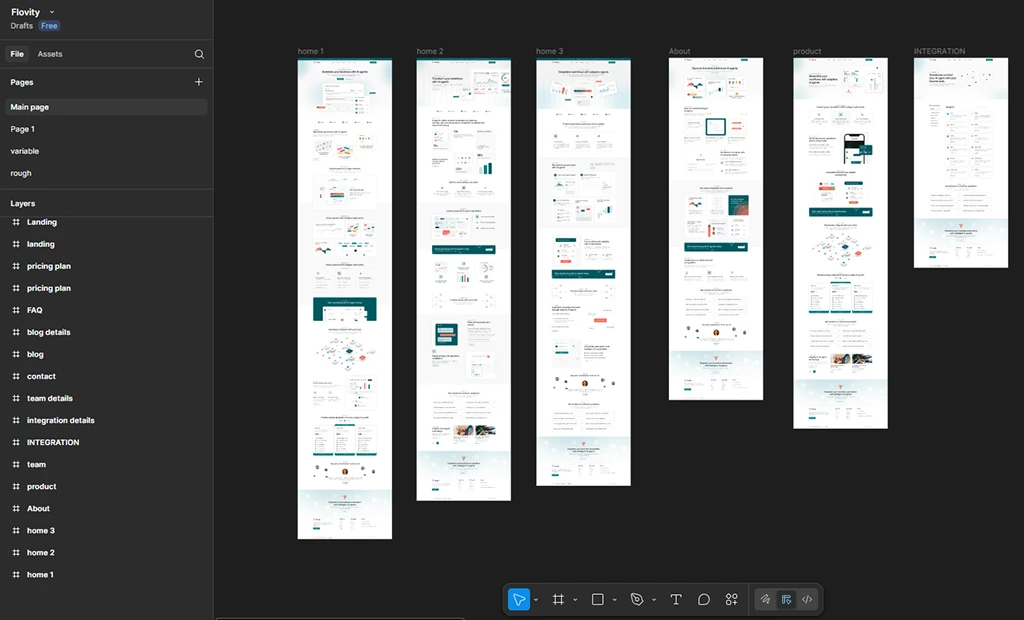Click the About frame label on canvas

tap(679, 51)
